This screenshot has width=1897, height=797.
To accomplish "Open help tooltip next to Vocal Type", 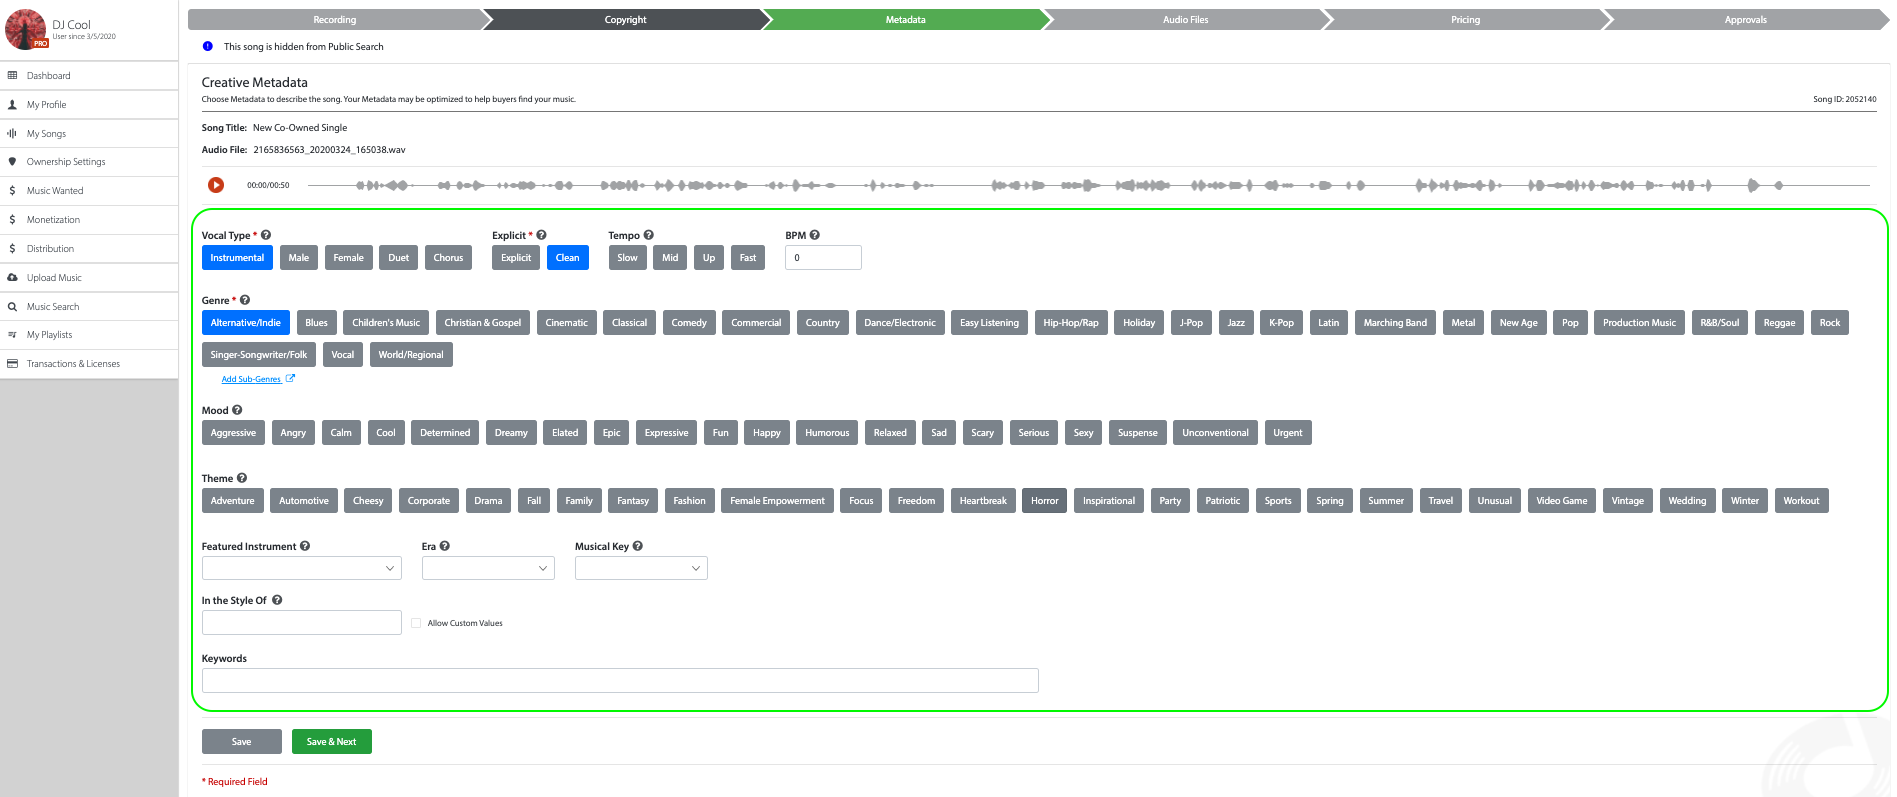I will (x=266, y=235).
